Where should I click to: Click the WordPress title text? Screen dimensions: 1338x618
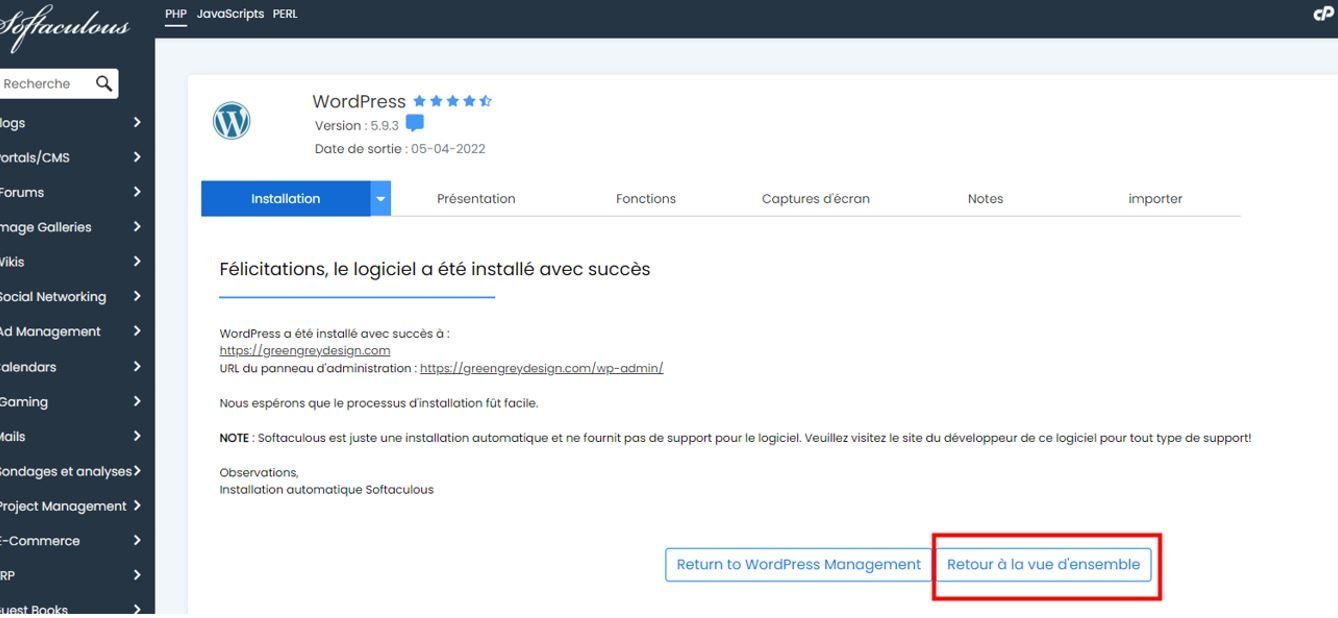click(359, 101)
